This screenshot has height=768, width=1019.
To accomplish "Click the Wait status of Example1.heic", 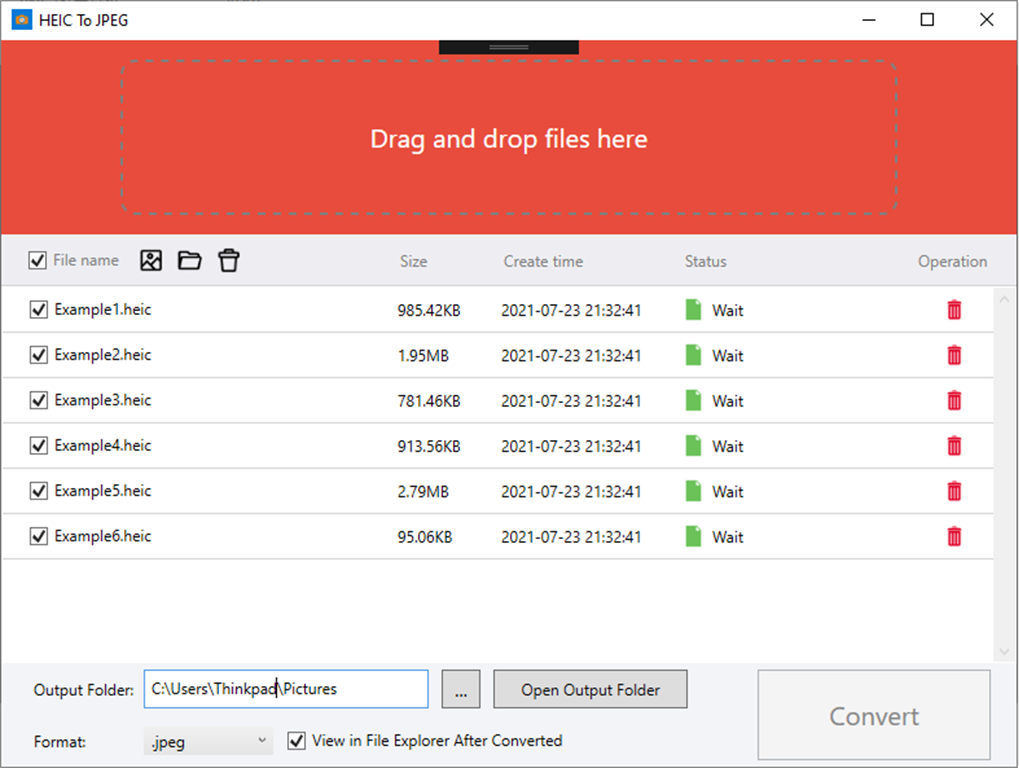I will 727,311.
